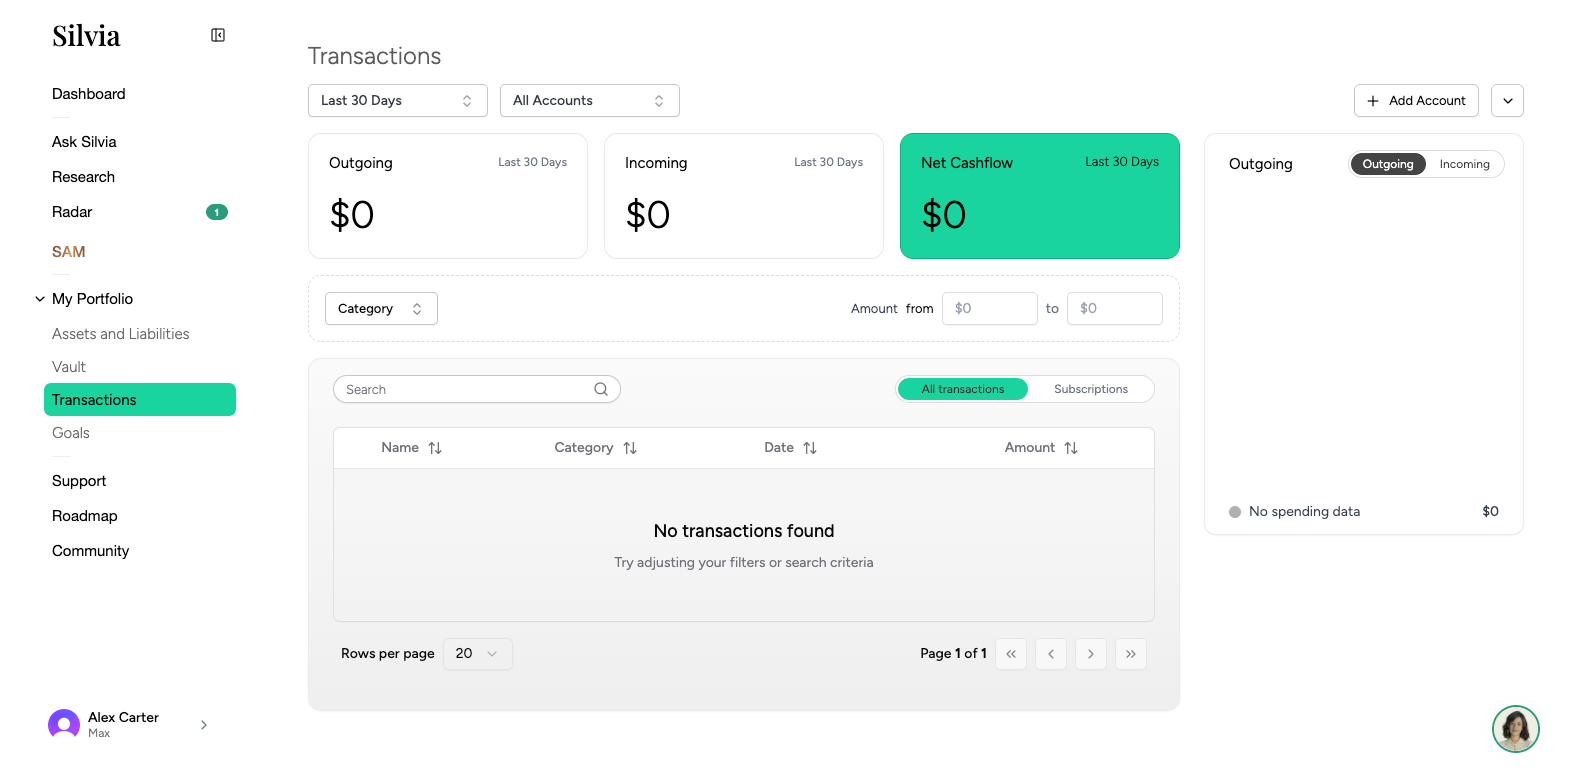Image resolution: width=1572 pixels, height=777 pixels.
Task: Show Subscriptions list
Action: point(1091,389)
